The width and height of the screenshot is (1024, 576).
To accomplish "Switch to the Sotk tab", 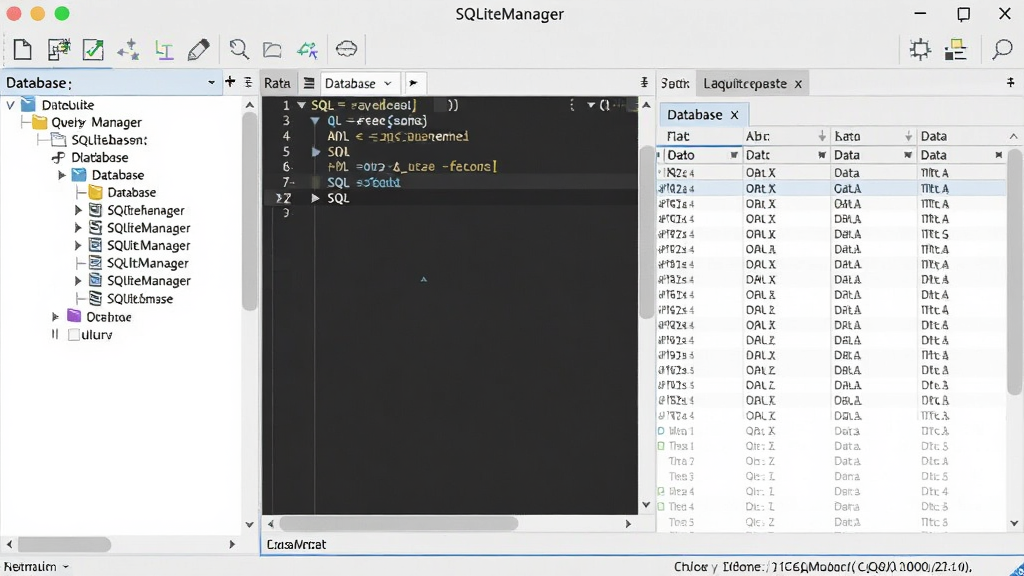I will (x=675, y=84).
